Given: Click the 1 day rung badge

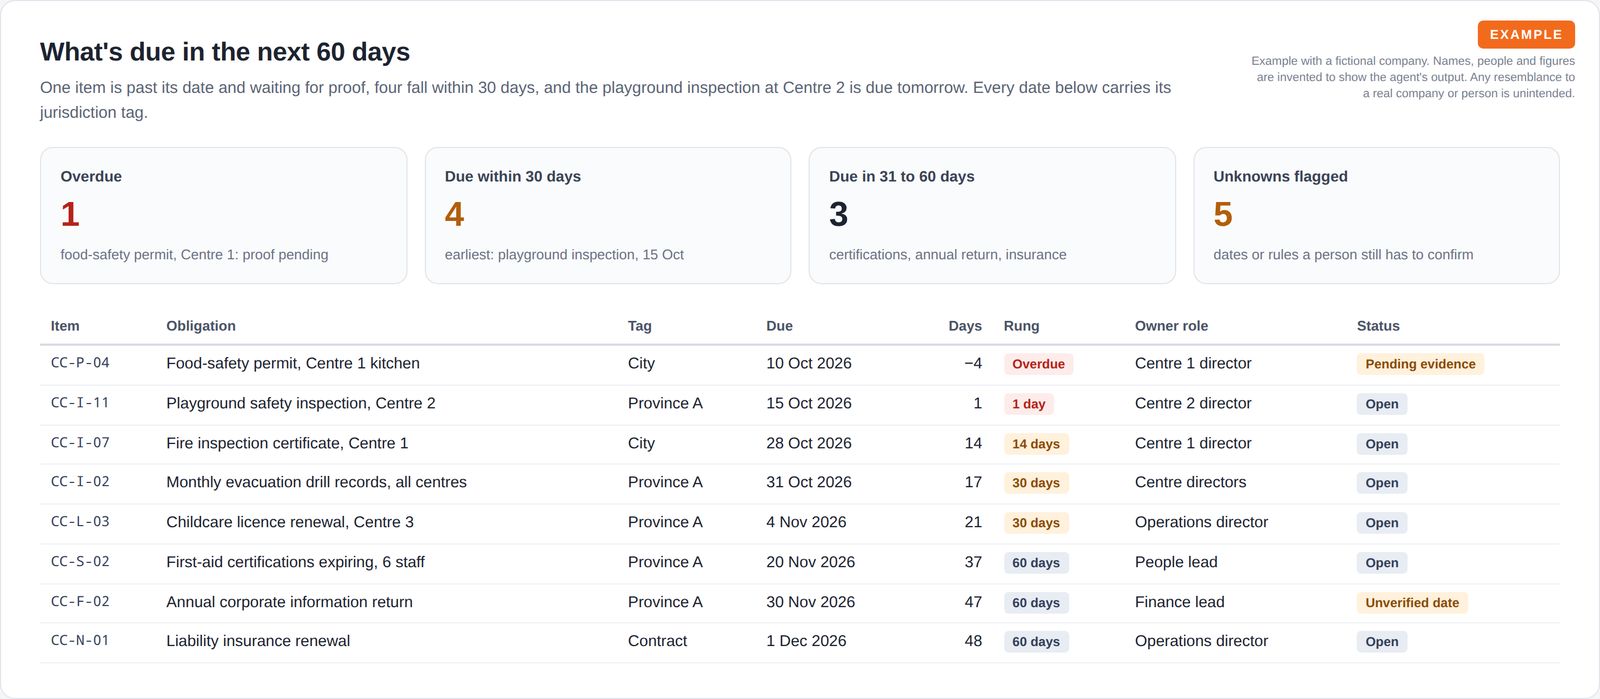Looking at the screenshot, I should tap(1028, 404).
